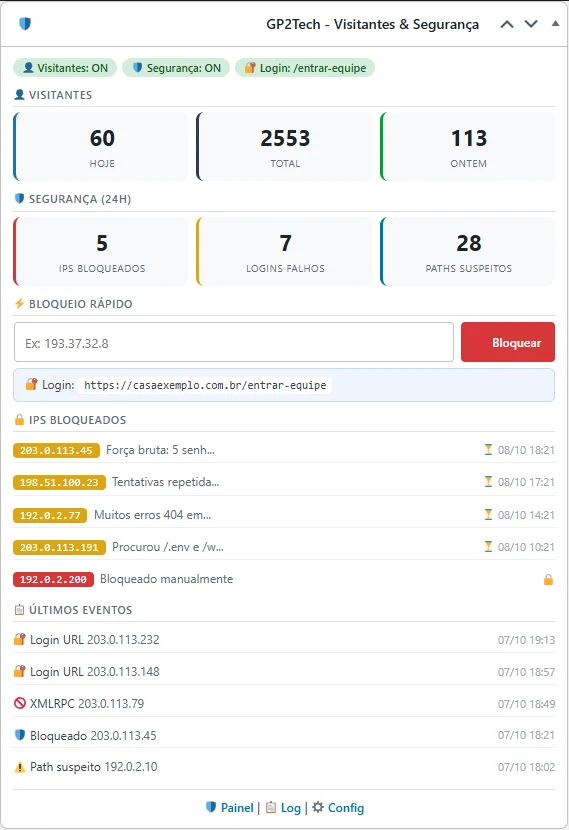
Task: Open the Painel link in footer
Action: point(237,808)
